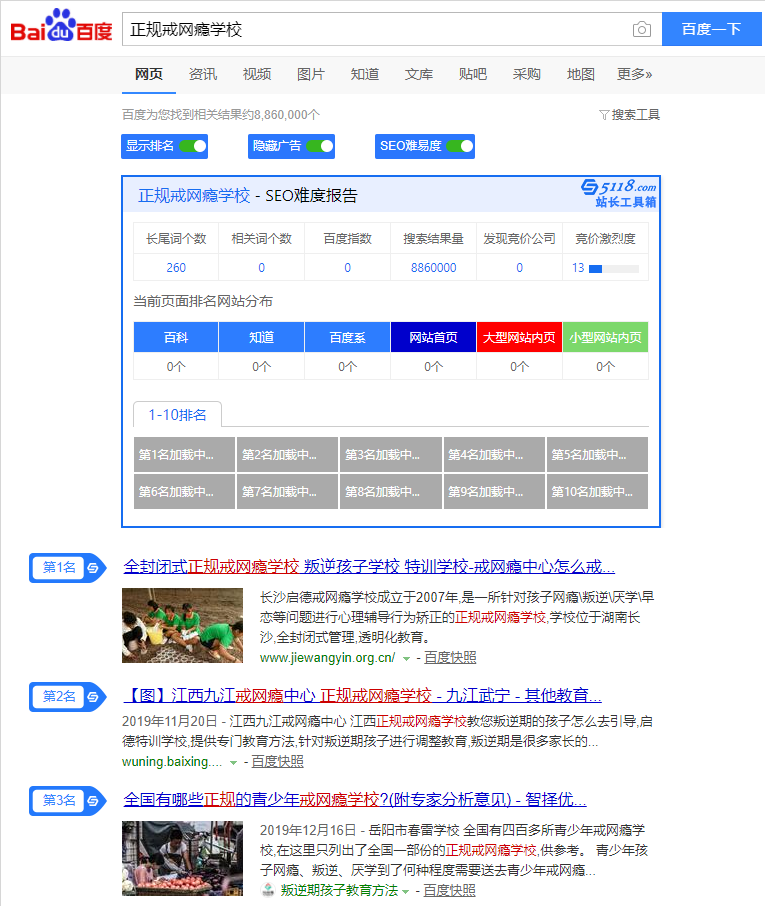The height and width of the screenshot is (906, 765).
Task: Click the favicon next to 叛逆期孩子教育方法
Action: click(268, 890)
